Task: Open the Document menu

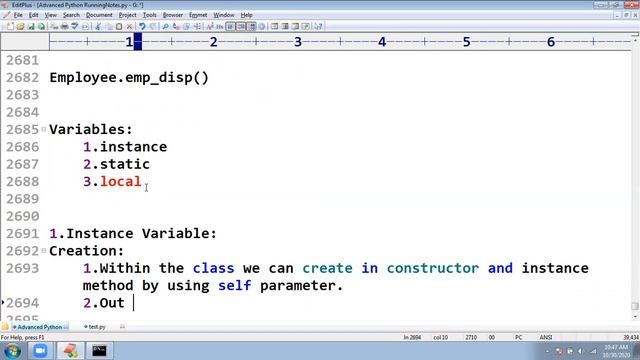Action: pos(99,15)
